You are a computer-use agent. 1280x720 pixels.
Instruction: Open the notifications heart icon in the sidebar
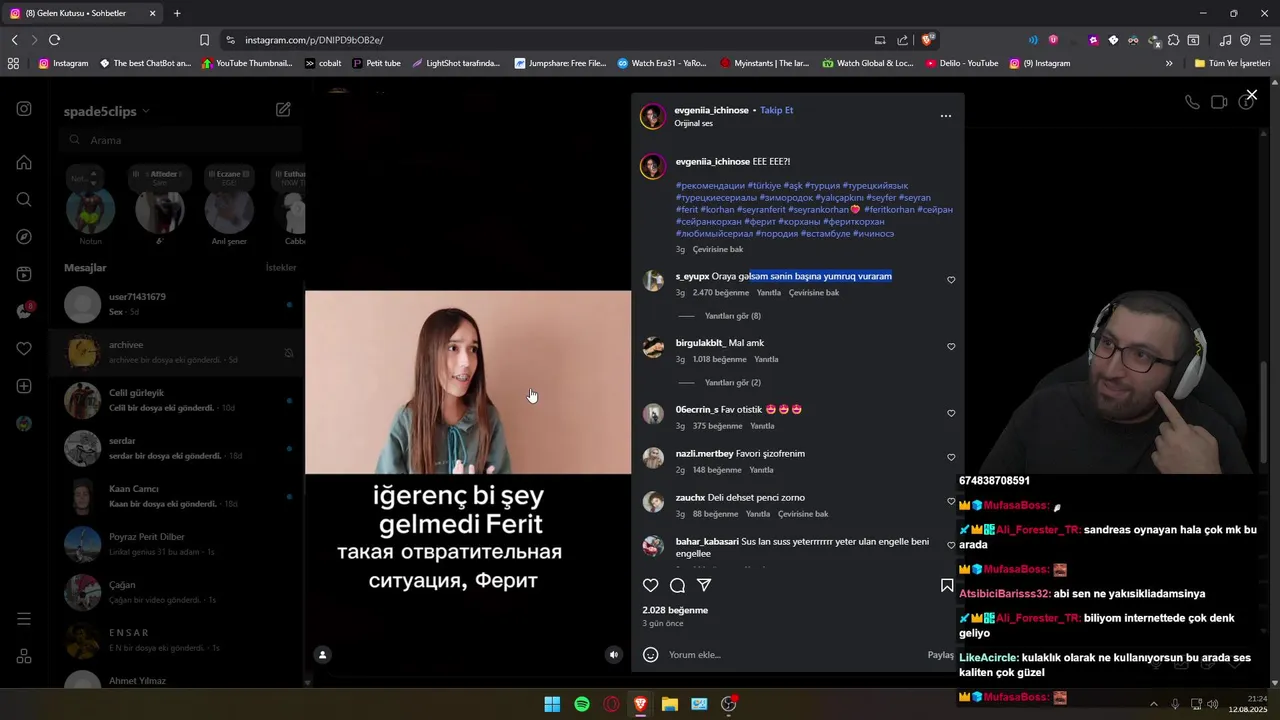tap(24, 349)
